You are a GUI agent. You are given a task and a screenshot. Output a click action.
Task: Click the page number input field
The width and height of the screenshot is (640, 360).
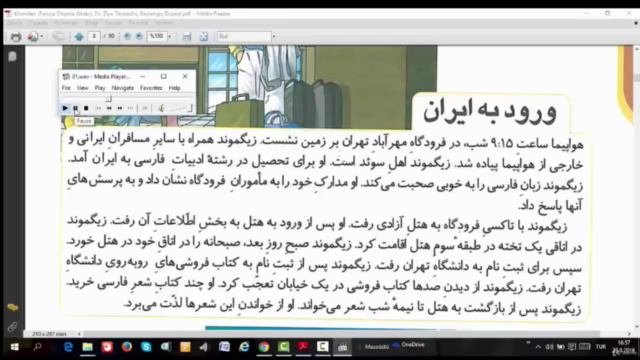94,36
